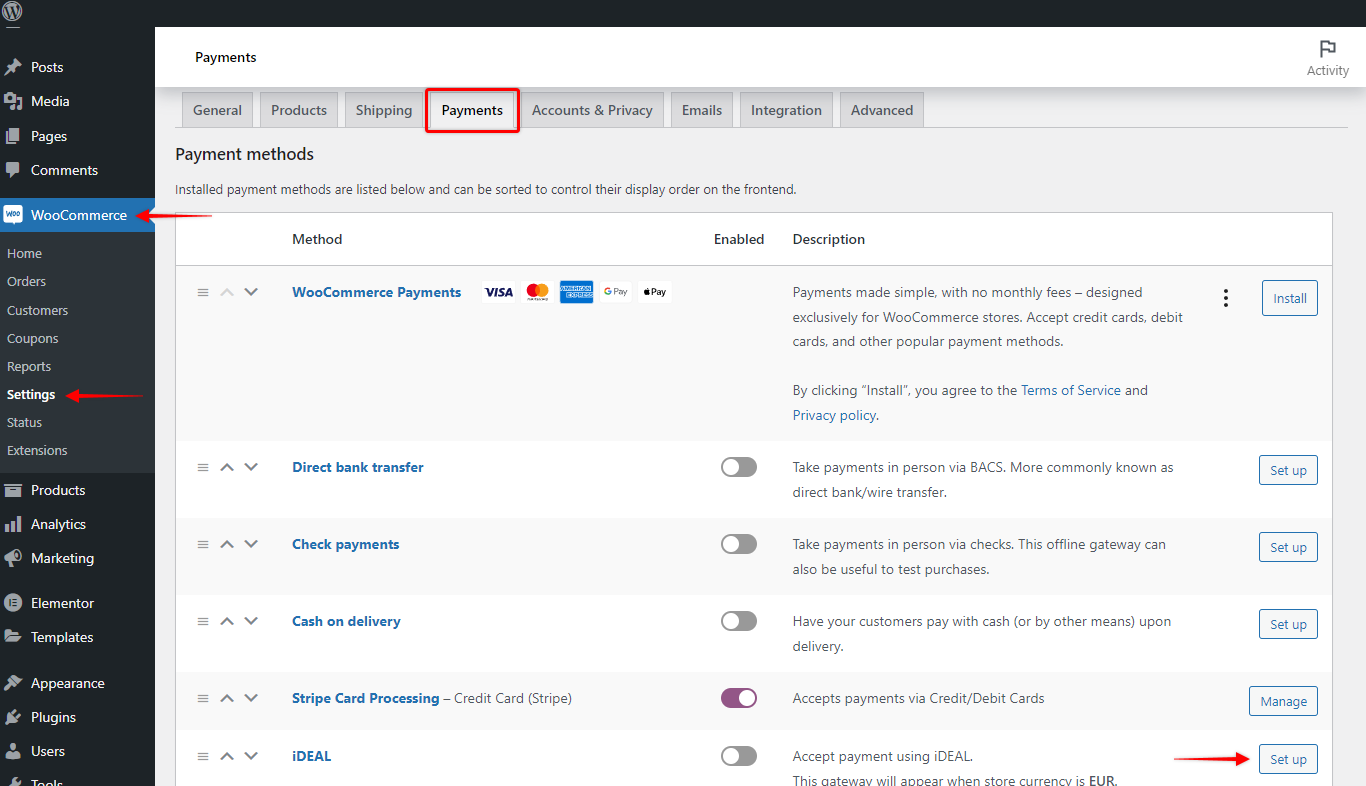
Task: Open the Integration tab
Action: coord(786,110)
